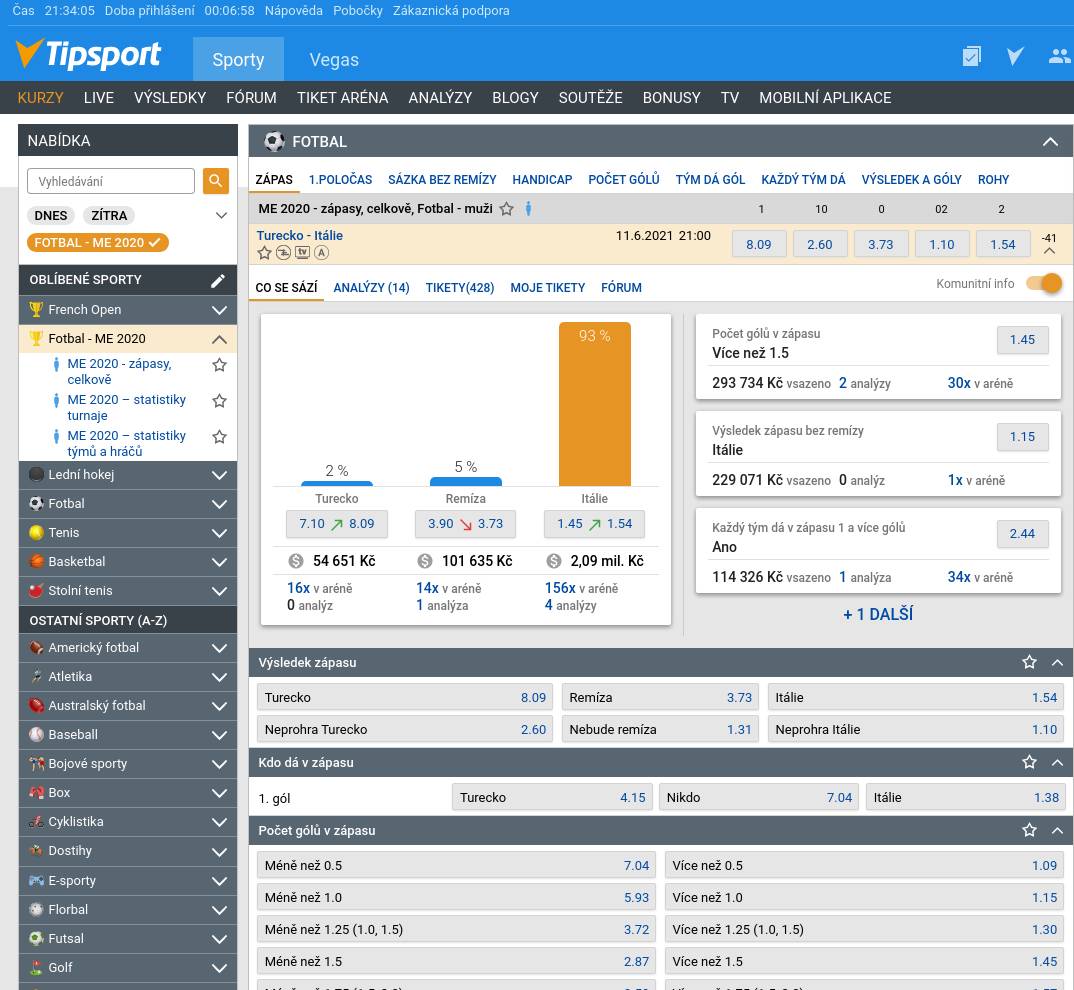
Task: Open VÝSLEDKY in main navigation
Action: click(170, 98)
